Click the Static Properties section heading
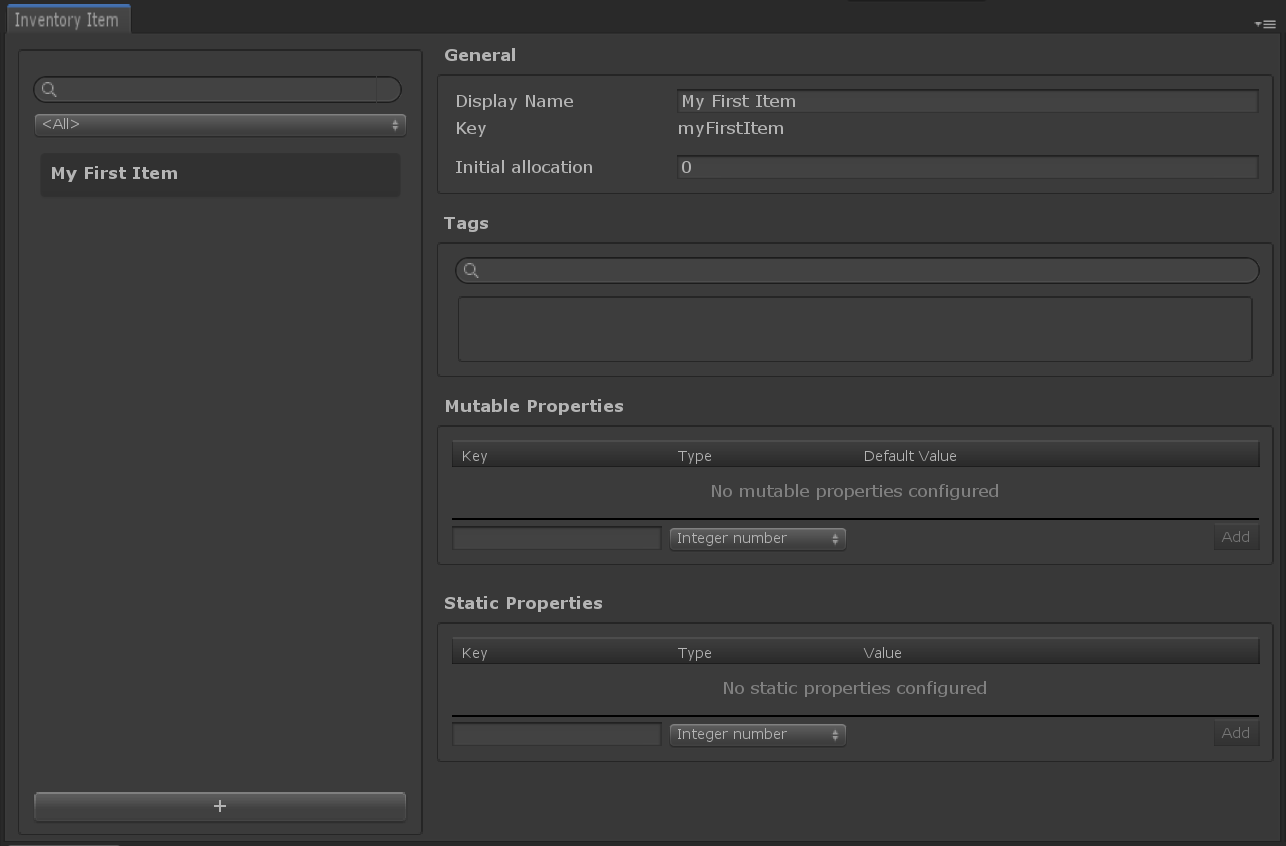Screen dimensions: 1286x846 click(523, 603)
